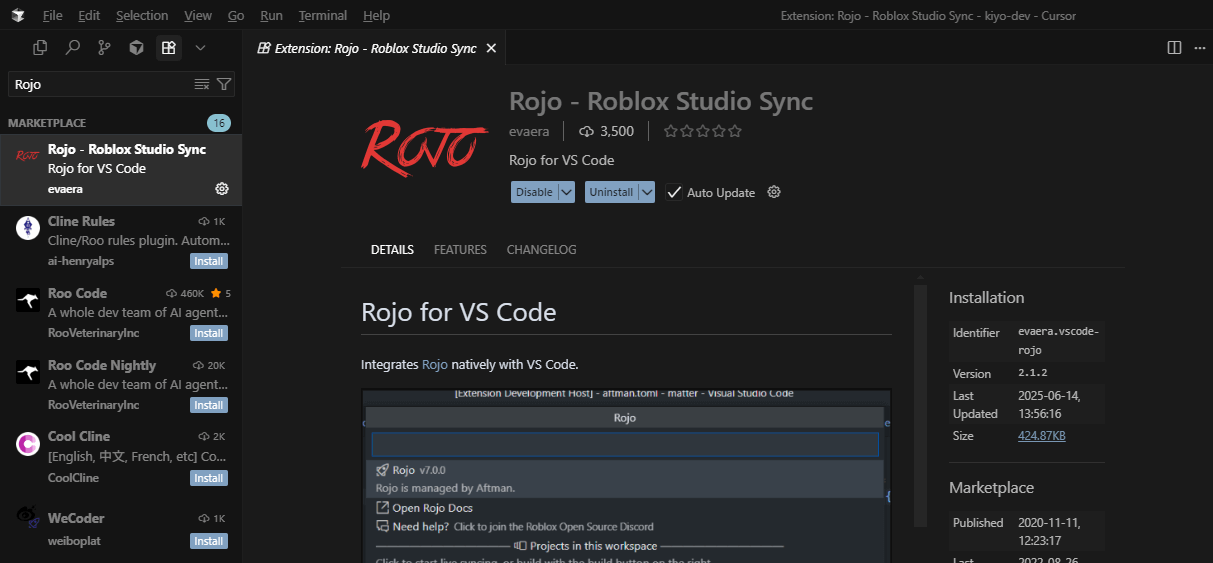
Task: Clear extensions search results icon
Action: click(x=202, y=85)
